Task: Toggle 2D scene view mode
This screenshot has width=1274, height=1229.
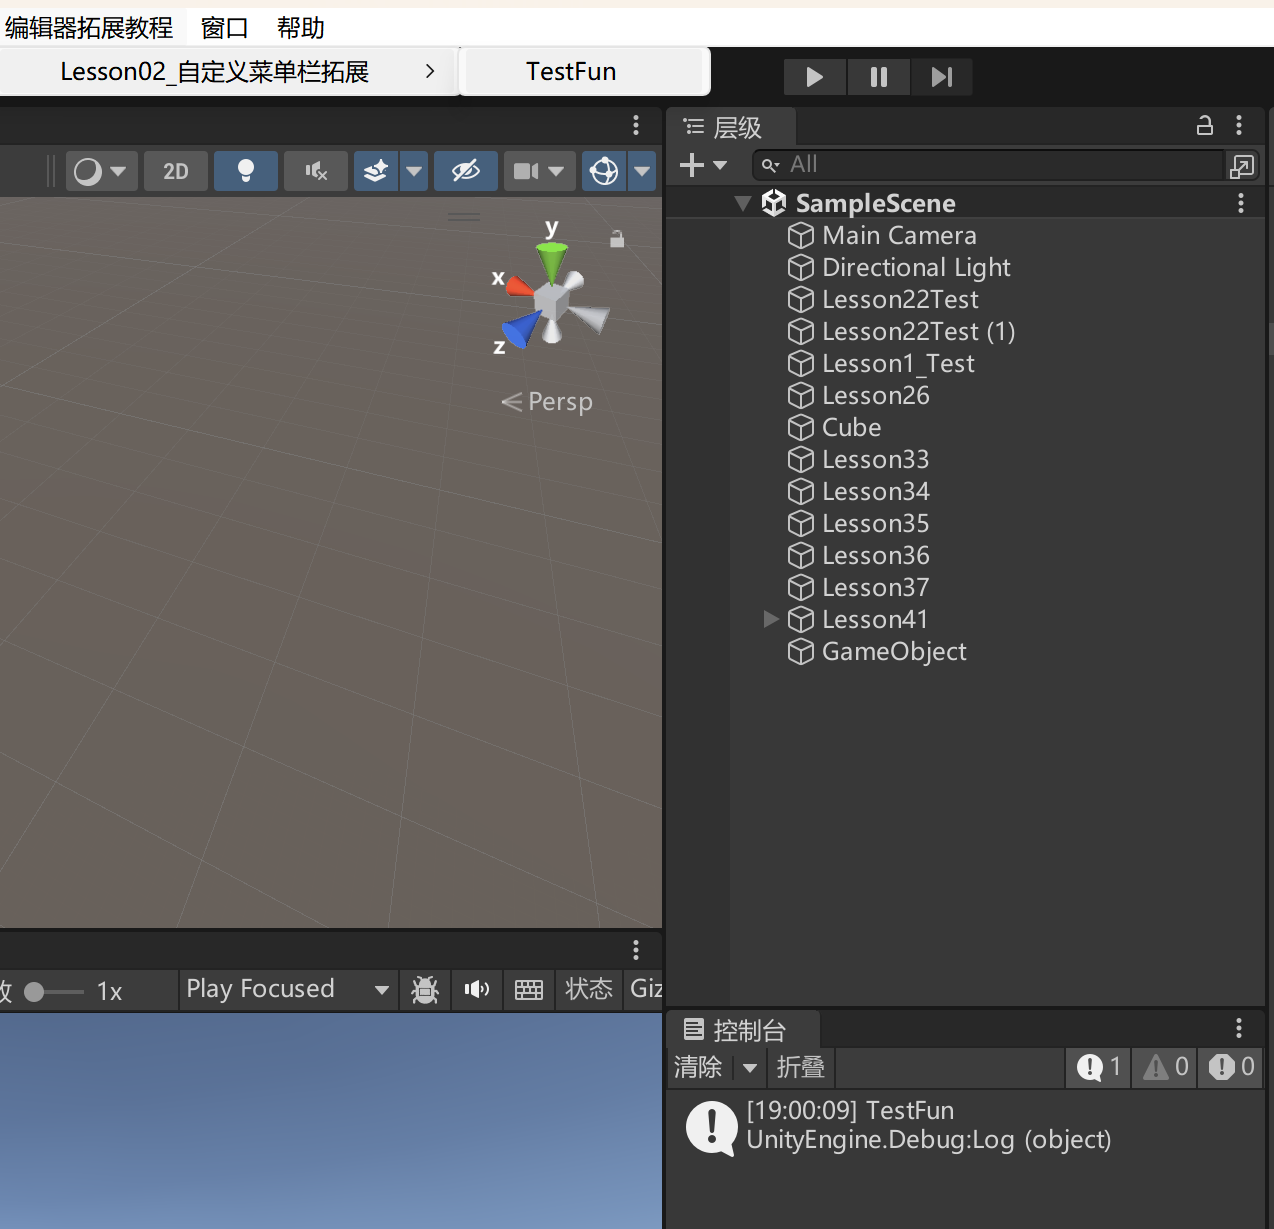Action: tap(176, 171)
